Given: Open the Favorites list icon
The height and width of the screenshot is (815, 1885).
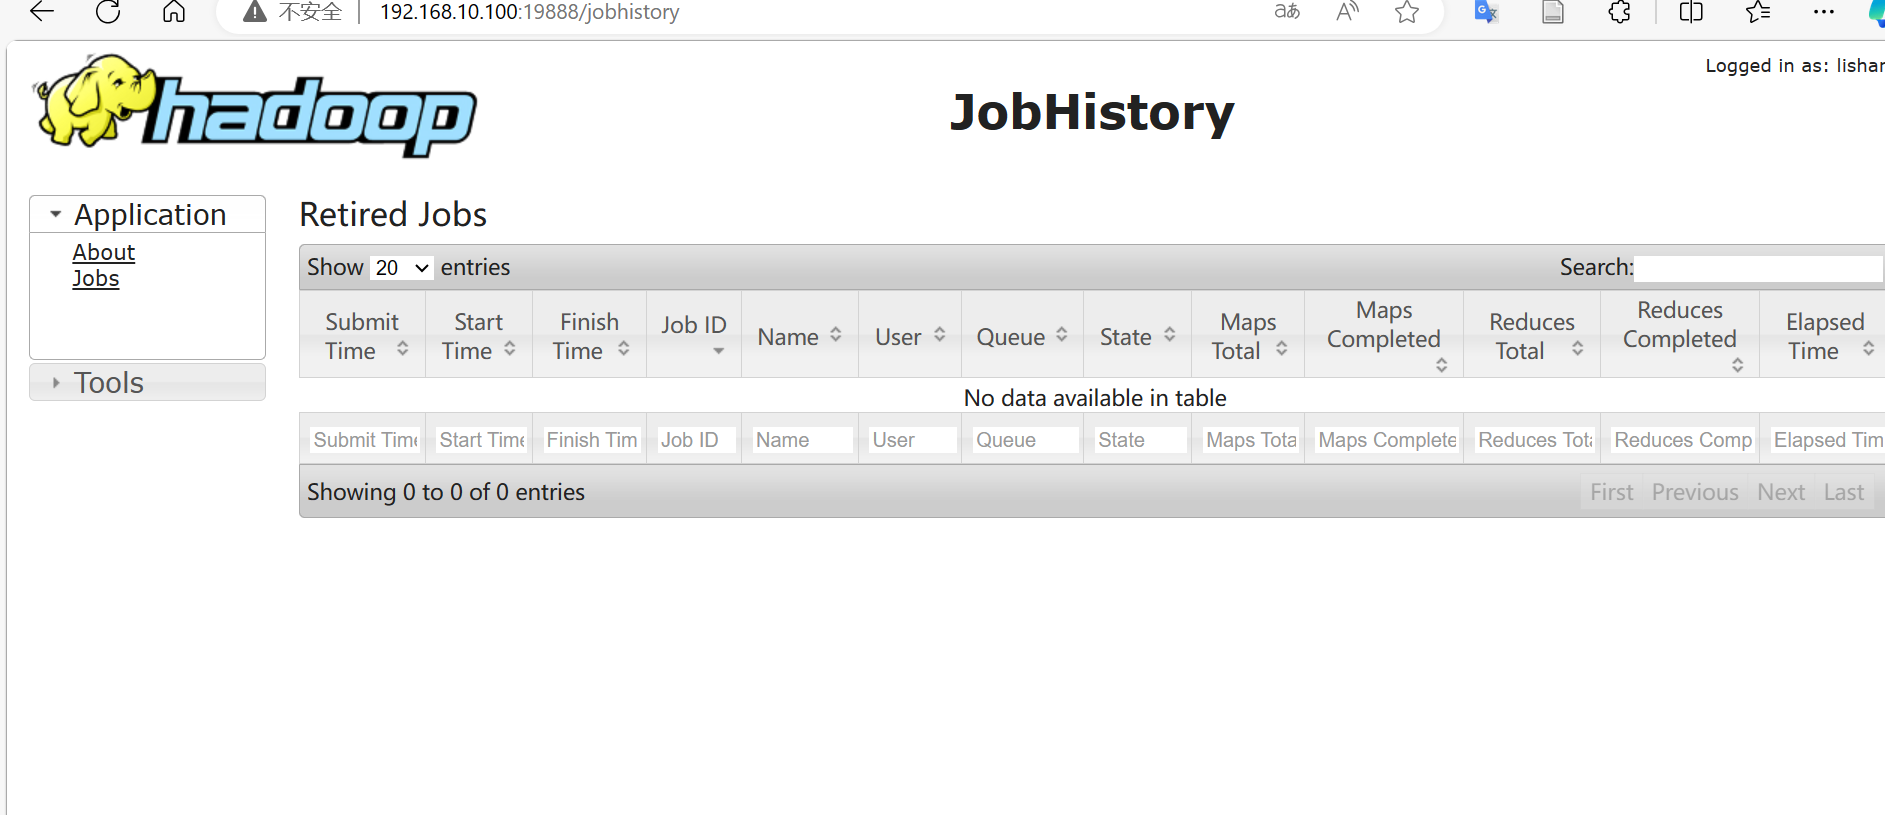Looking at the screenshot, I should pos(1757,12).
